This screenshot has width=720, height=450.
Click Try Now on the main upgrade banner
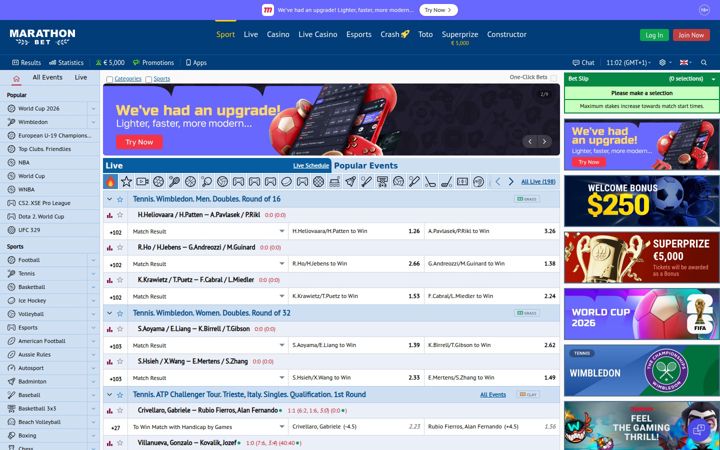click(139, 142)
